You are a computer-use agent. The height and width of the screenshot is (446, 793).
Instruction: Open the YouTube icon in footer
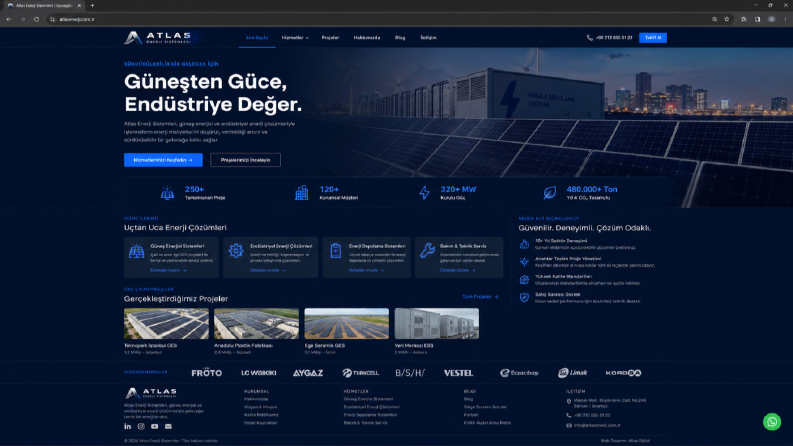click(x=154, y=426)
